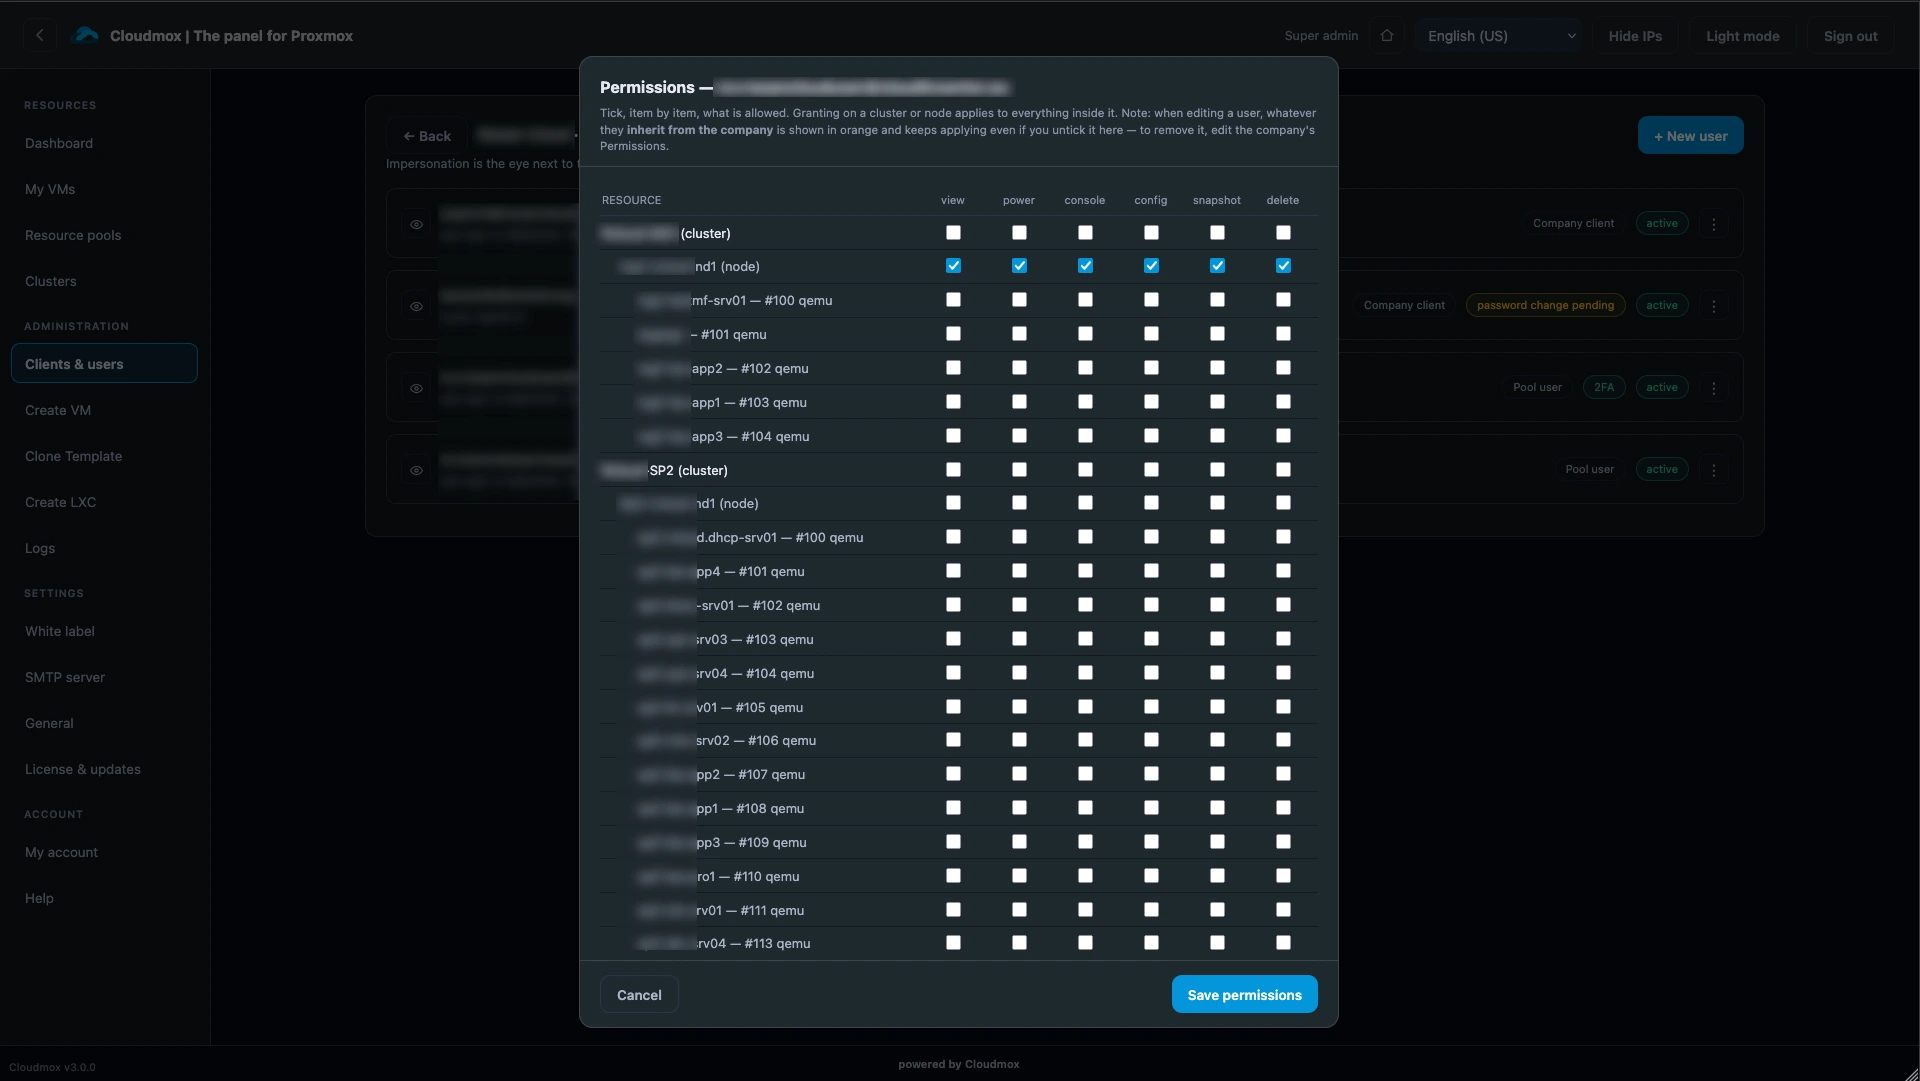Click eye icon on the third user row
Screen dimensions: 1920x1081
[x=417, y=388]
